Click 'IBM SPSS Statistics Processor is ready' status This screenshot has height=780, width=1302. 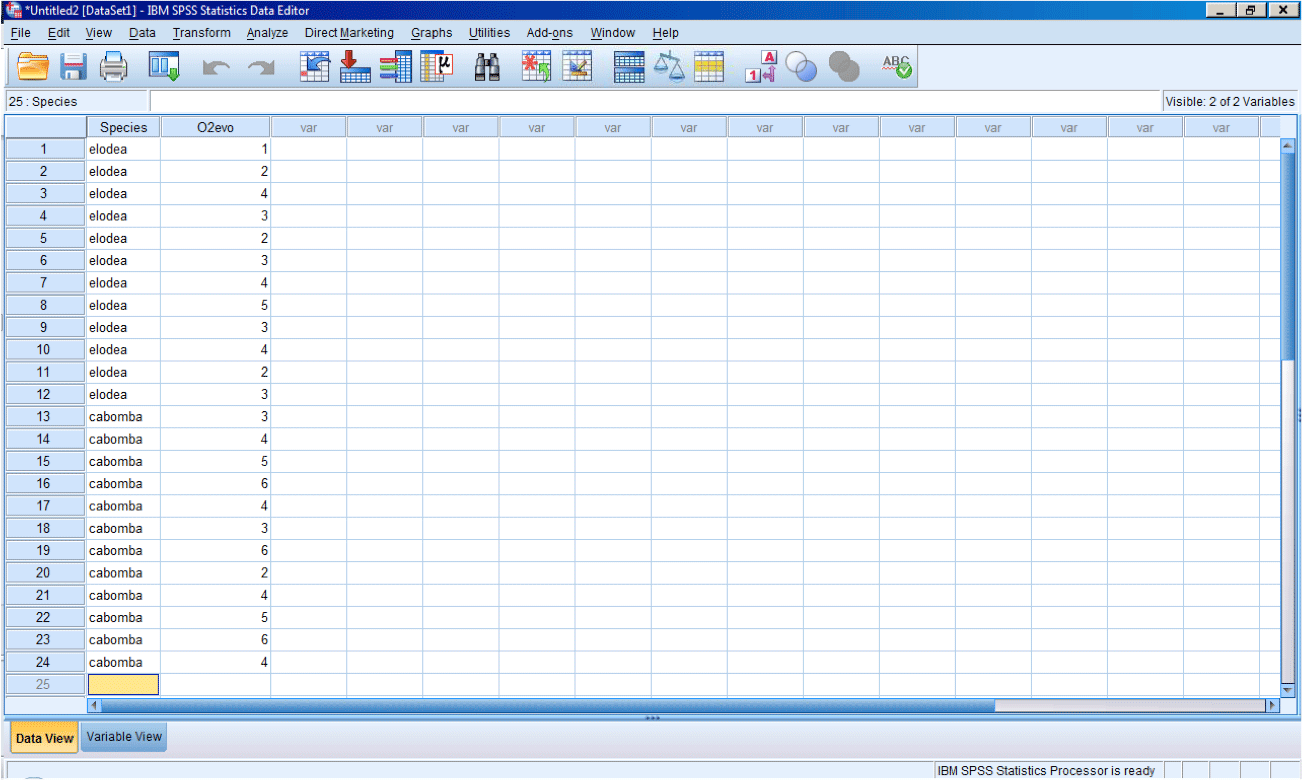[x=1045, y=771]
